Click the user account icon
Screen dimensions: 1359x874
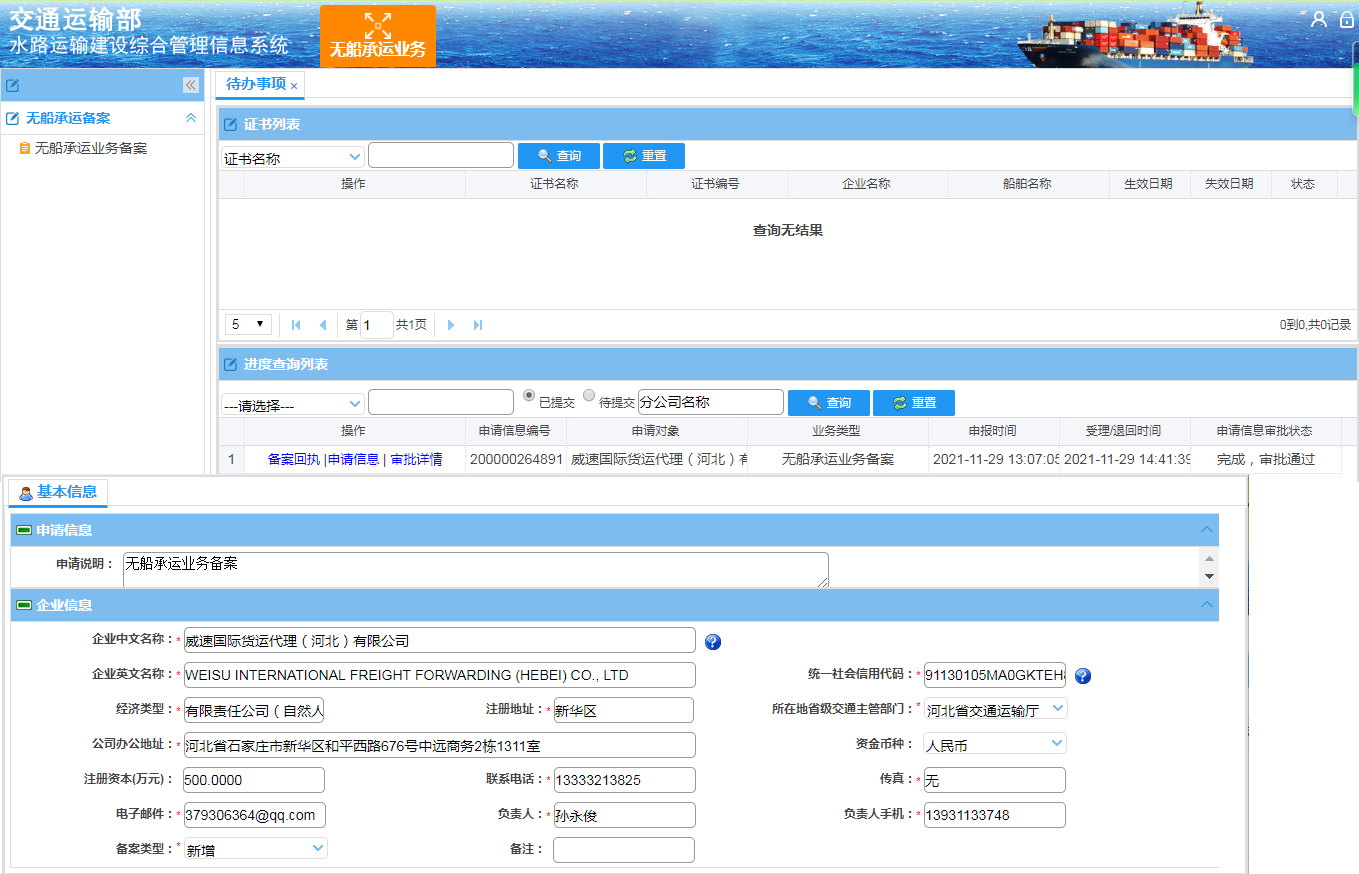click(x=1318, y=18)
